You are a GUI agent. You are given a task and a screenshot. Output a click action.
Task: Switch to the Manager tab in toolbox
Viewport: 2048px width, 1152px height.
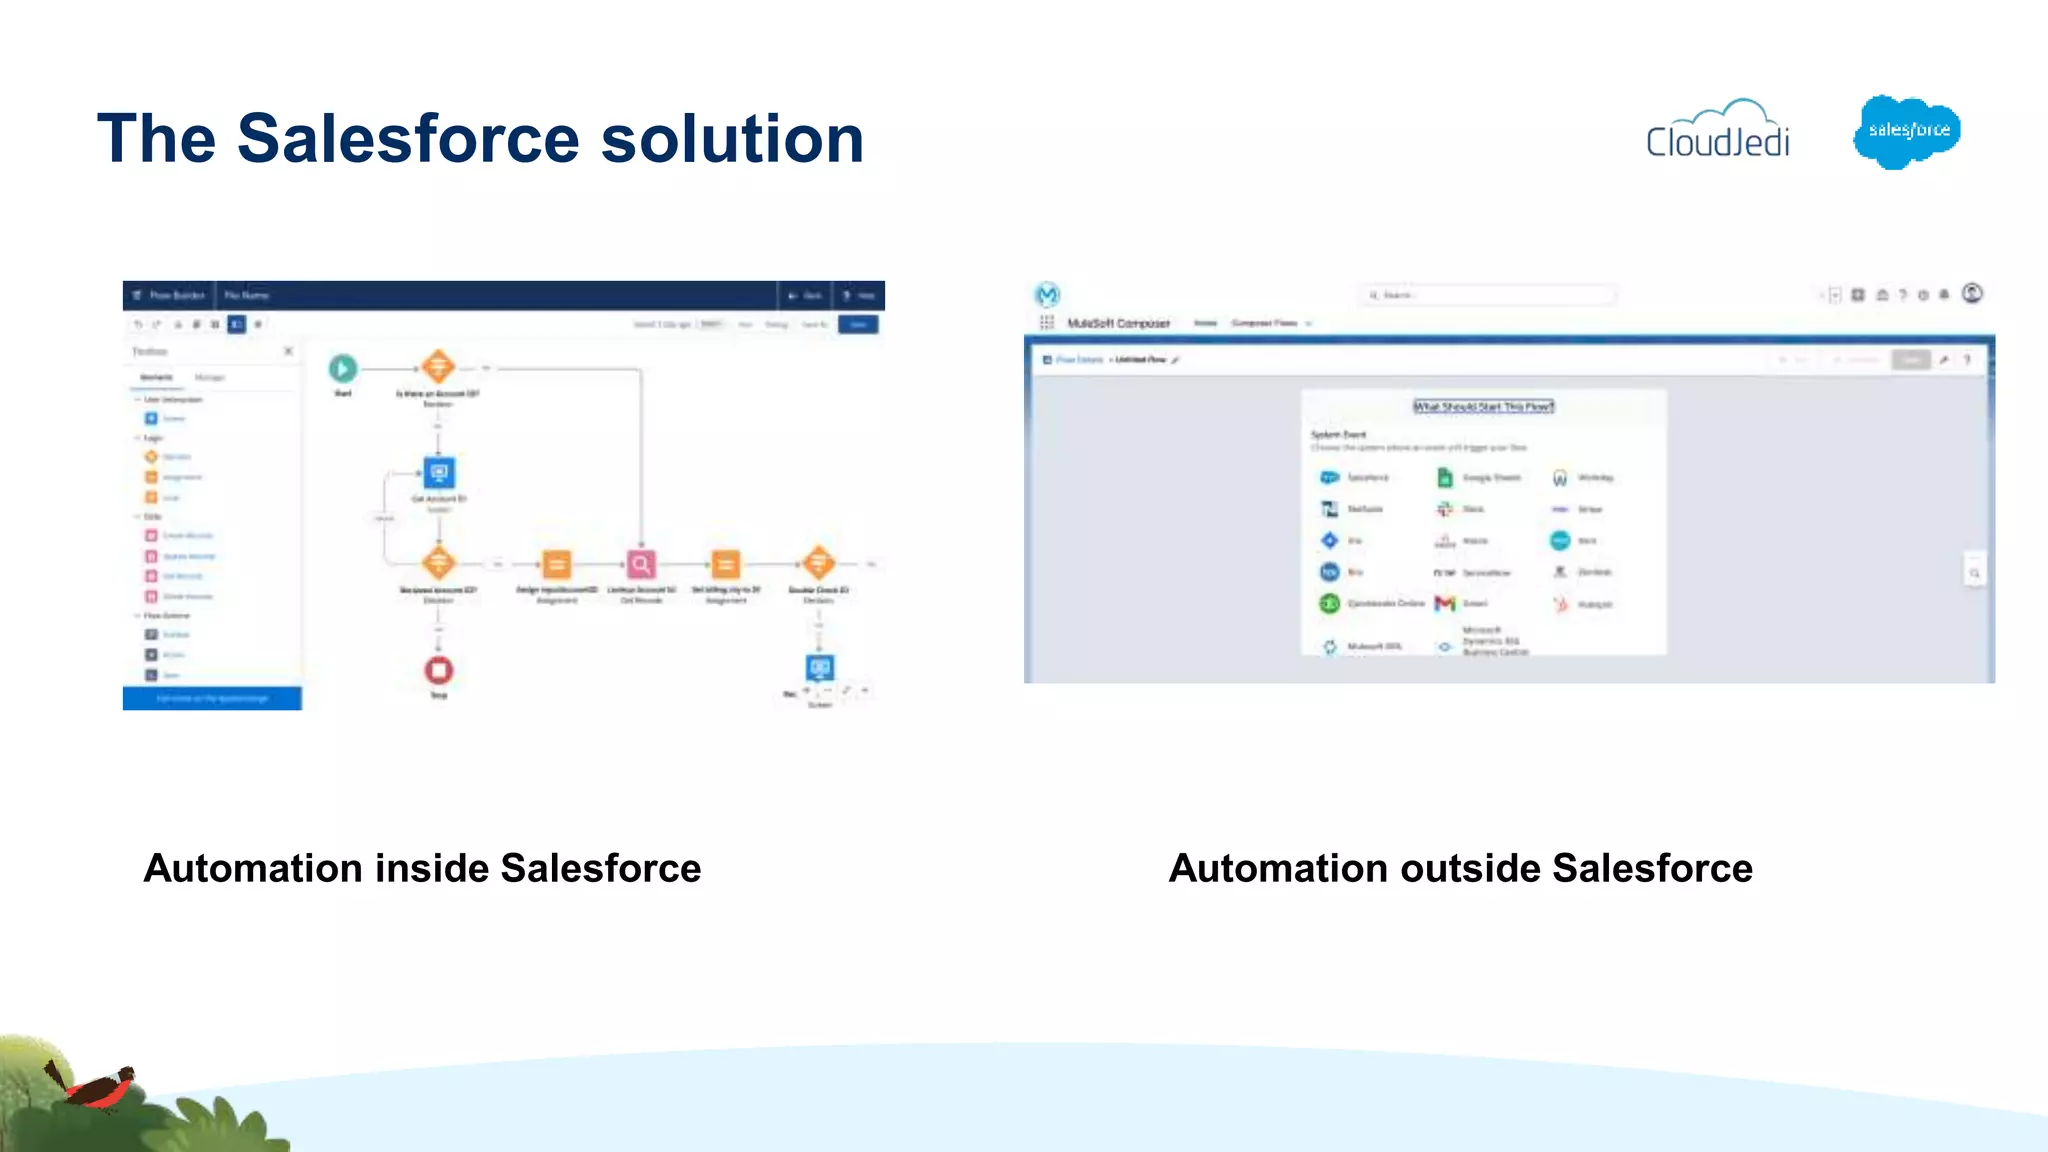coord(209,377)
